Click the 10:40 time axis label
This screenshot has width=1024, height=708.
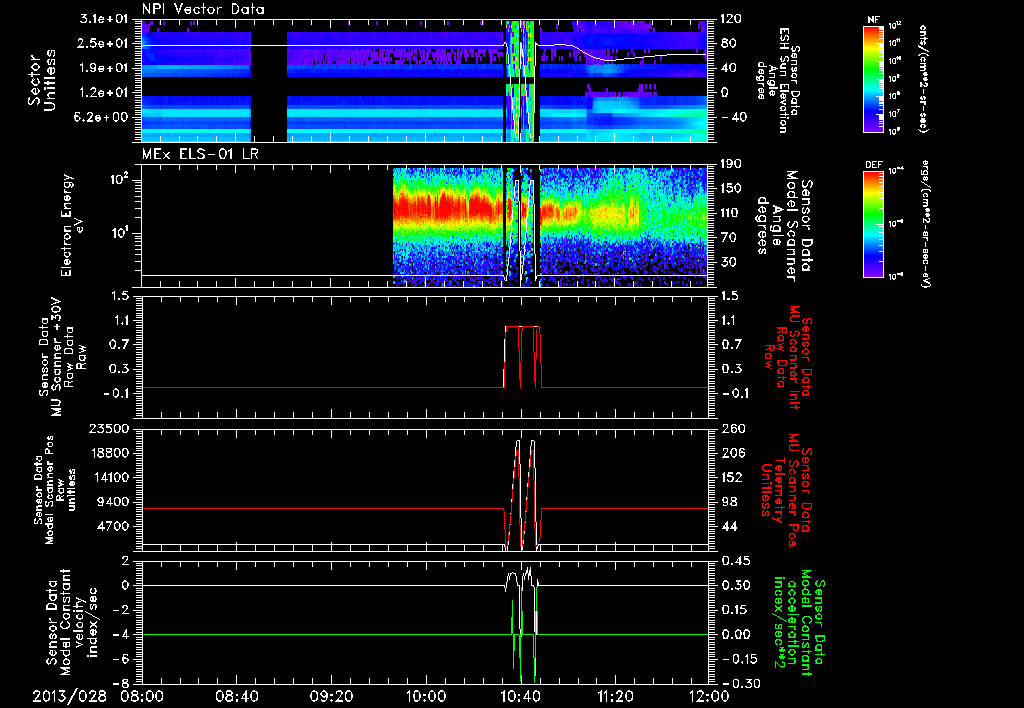tap(520, 696)
